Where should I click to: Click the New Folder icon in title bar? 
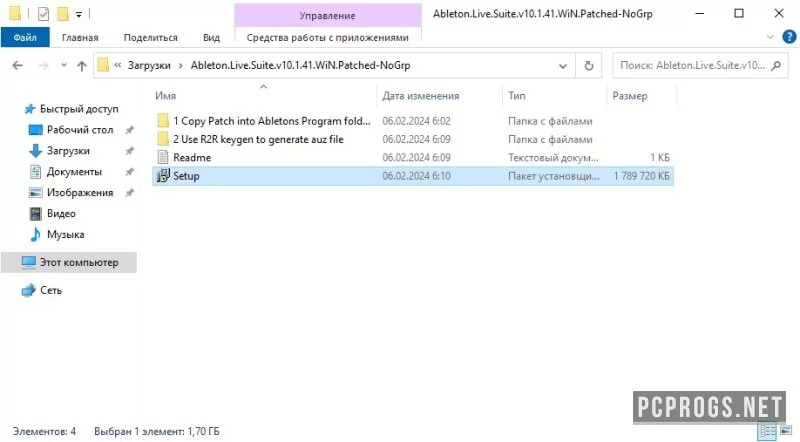63,14
